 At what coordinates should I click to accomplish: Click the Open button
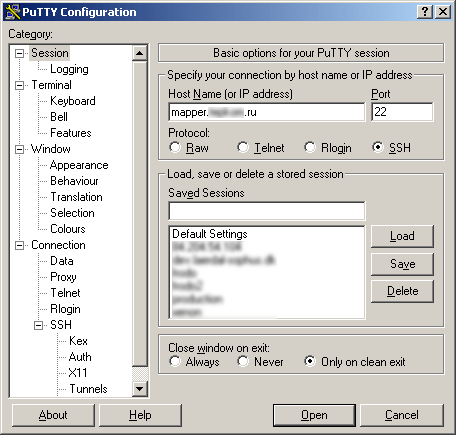314,415
